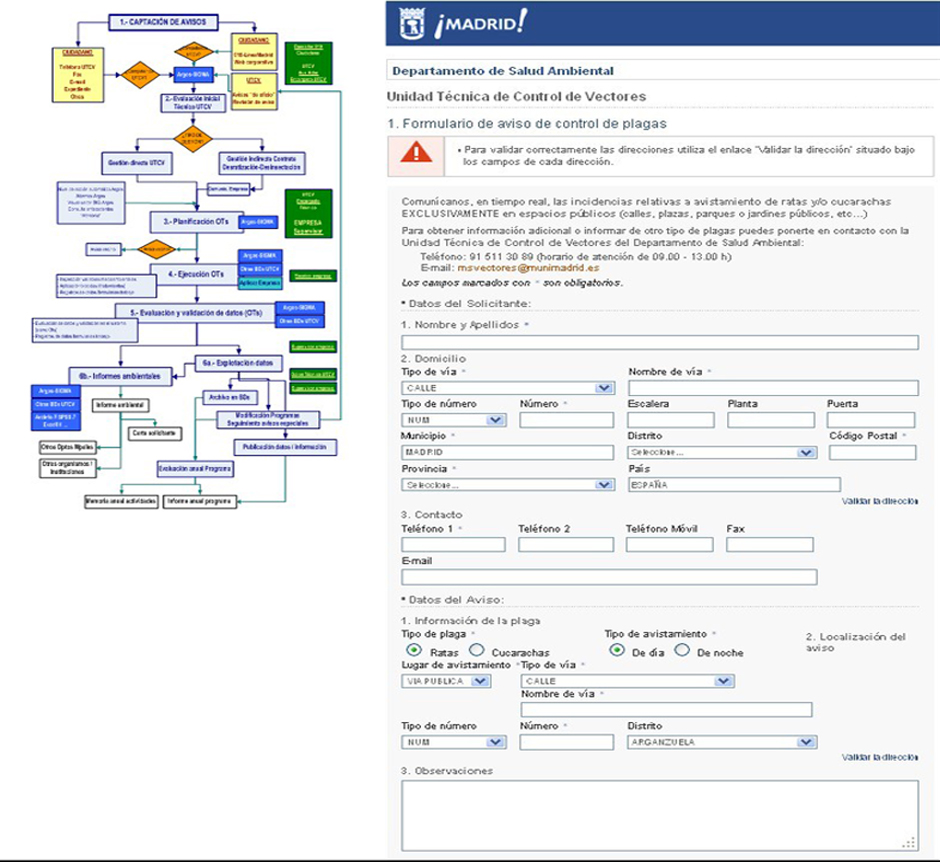This screenshot has width=940, height=862.
Task: Click the msvectores@munimadrid.es email link
Action: 528,268
